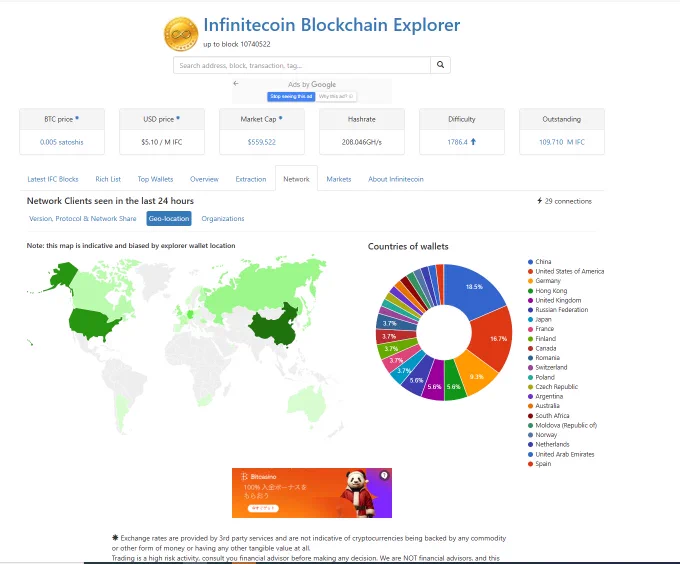Screen dimensions: 680x564
Task: Select Version, Protocol & Network Share view
Action: 82,218
